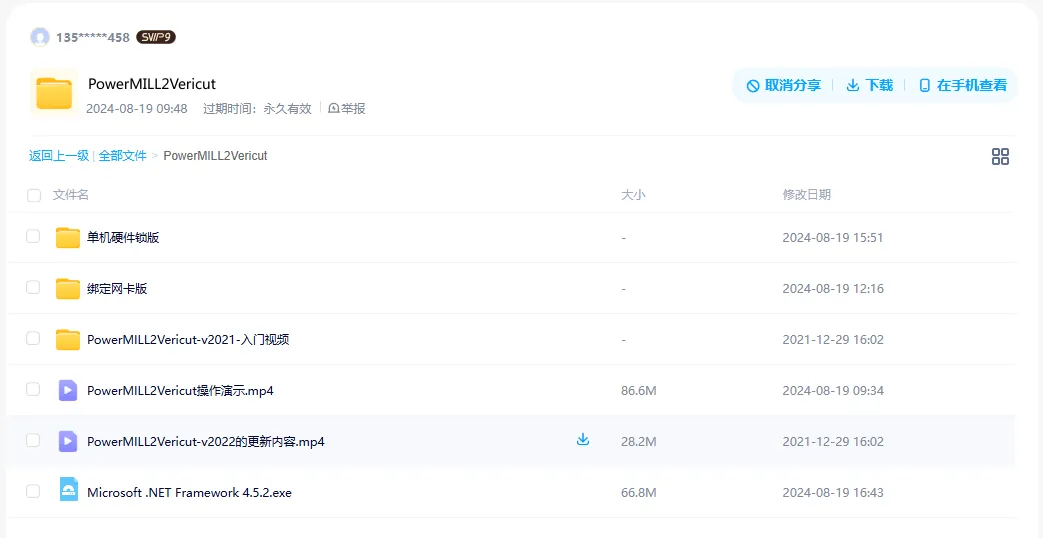Tick checkbox for PowerMILL2Vericut操作演示.mp4
Image resolution: width=1043 pixels, height=538 pixels.
[x=33, y=390]
